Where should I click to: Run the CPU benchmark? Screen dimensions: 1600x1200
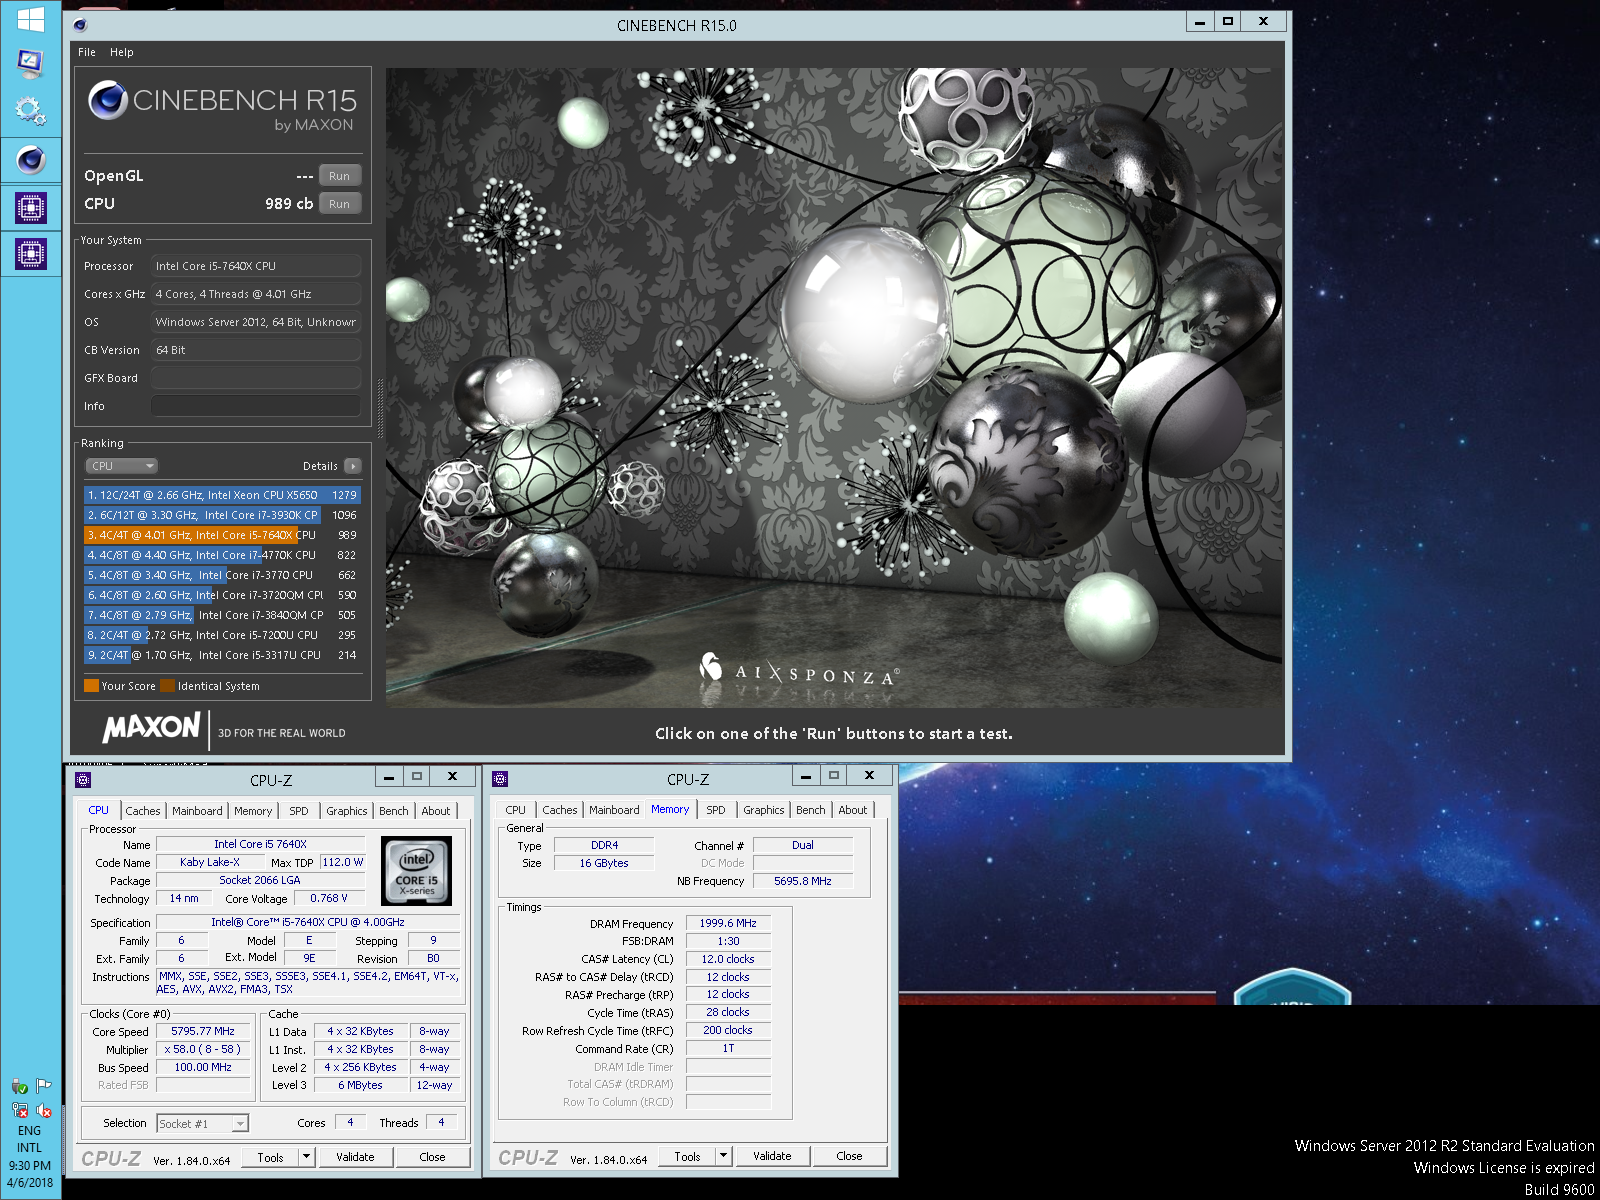click(x=339, y=204)
